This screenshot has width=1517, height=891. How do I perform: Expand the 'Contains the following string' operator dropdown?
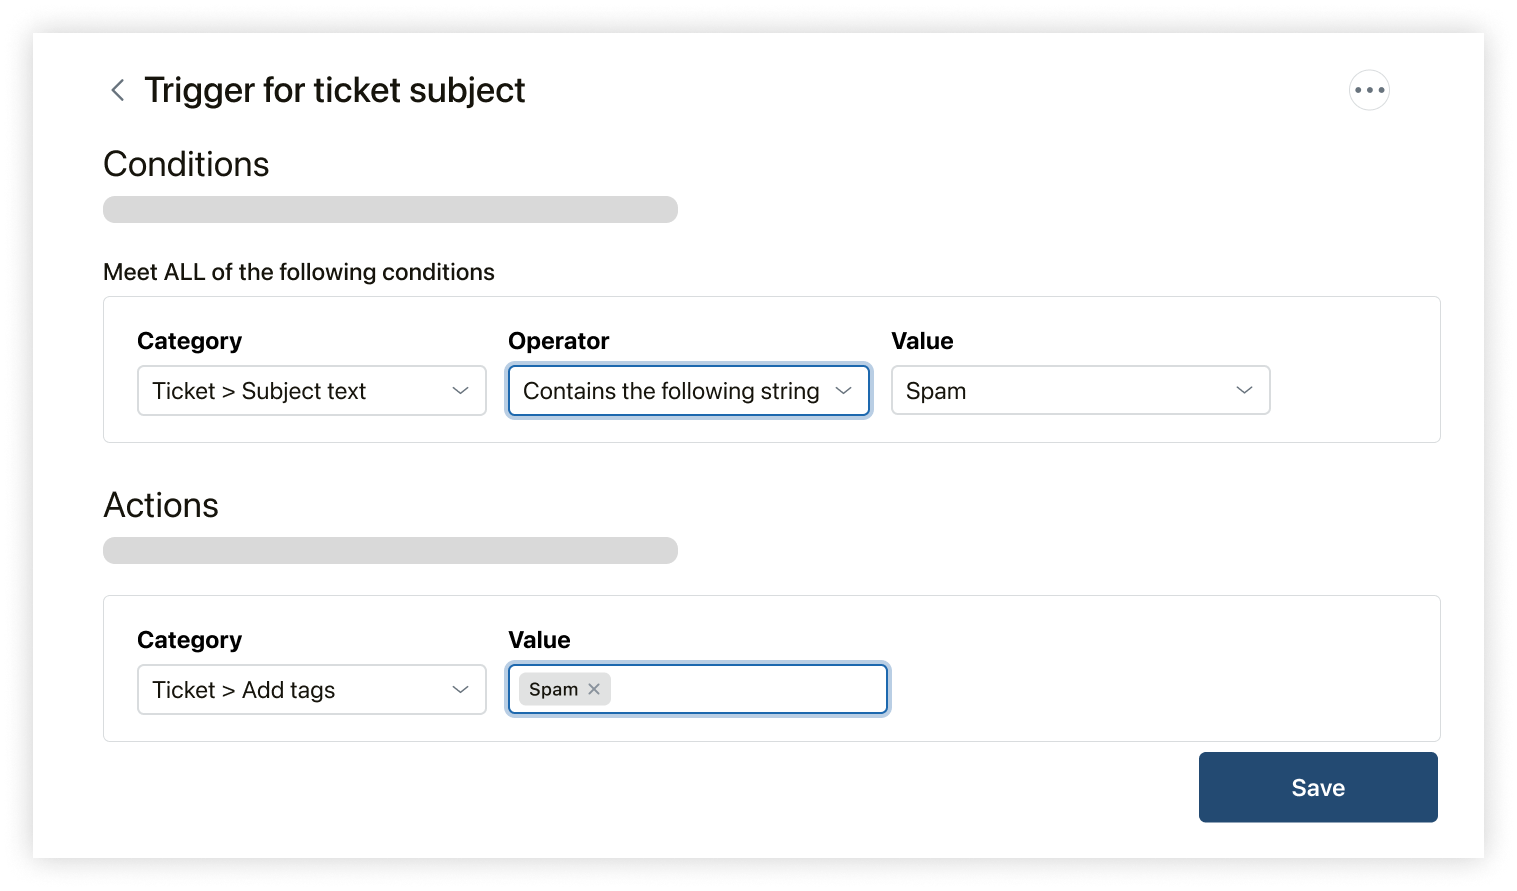pos(672,390)
